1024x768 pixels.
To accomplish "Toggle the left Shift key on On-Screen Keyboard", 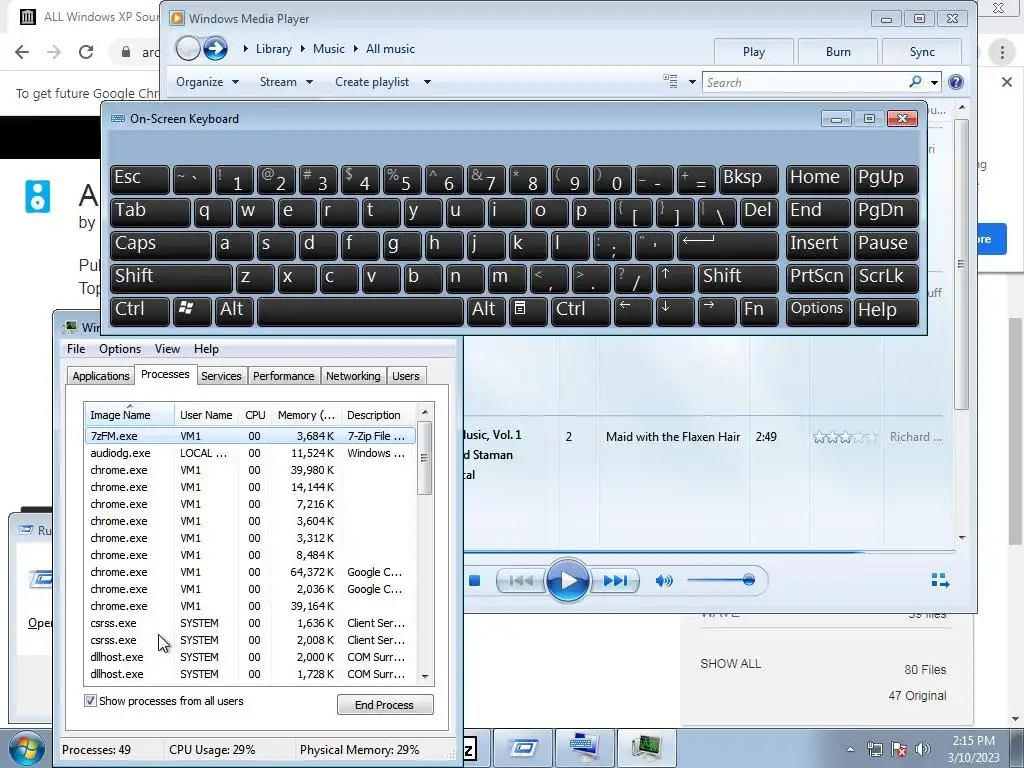I will pos(170,278).
